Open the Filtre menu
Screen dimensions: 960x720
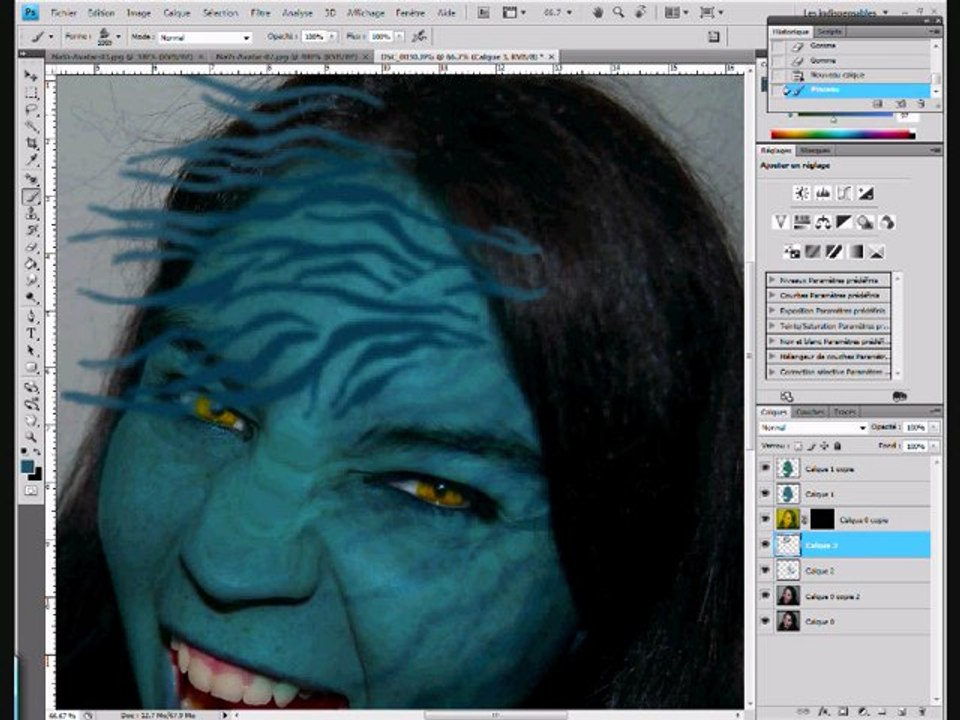pyautogui.click(x=260, y=12)
